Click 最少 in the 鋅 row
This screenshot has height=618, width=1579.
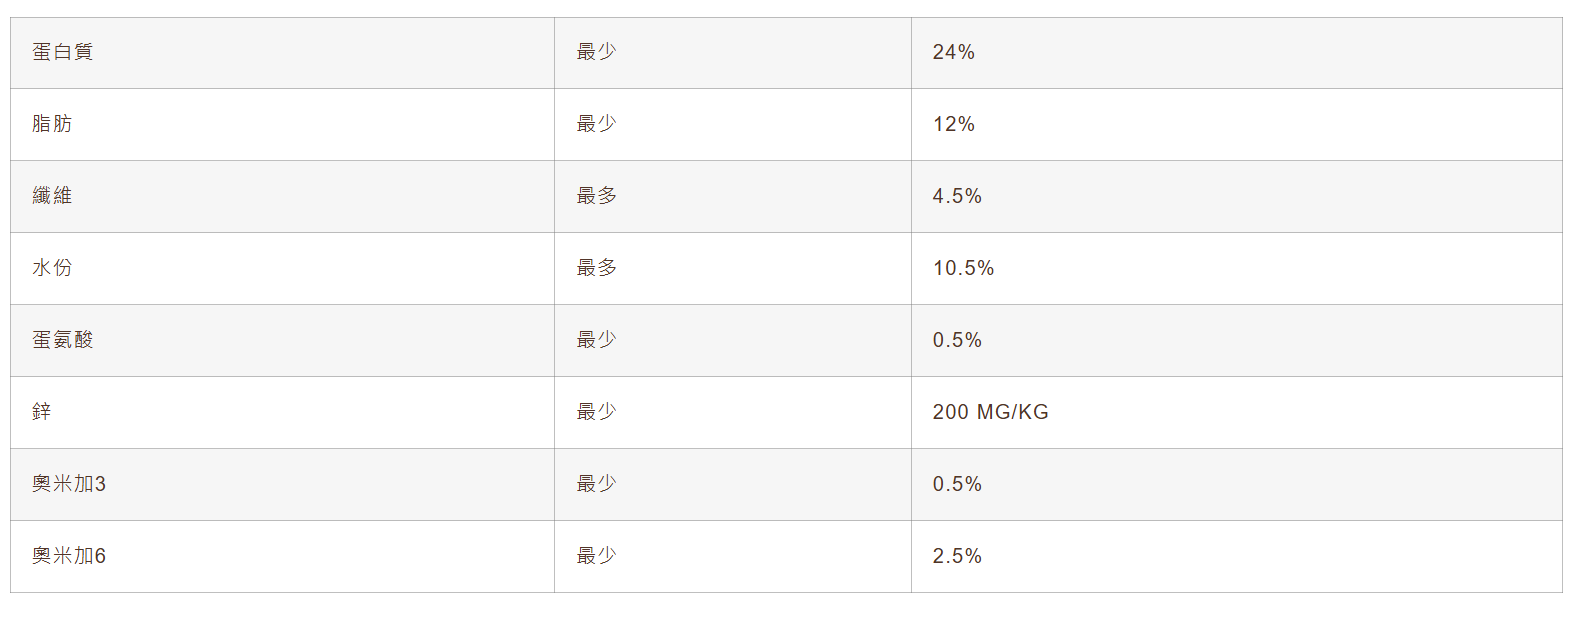click(x=596, y=412)
